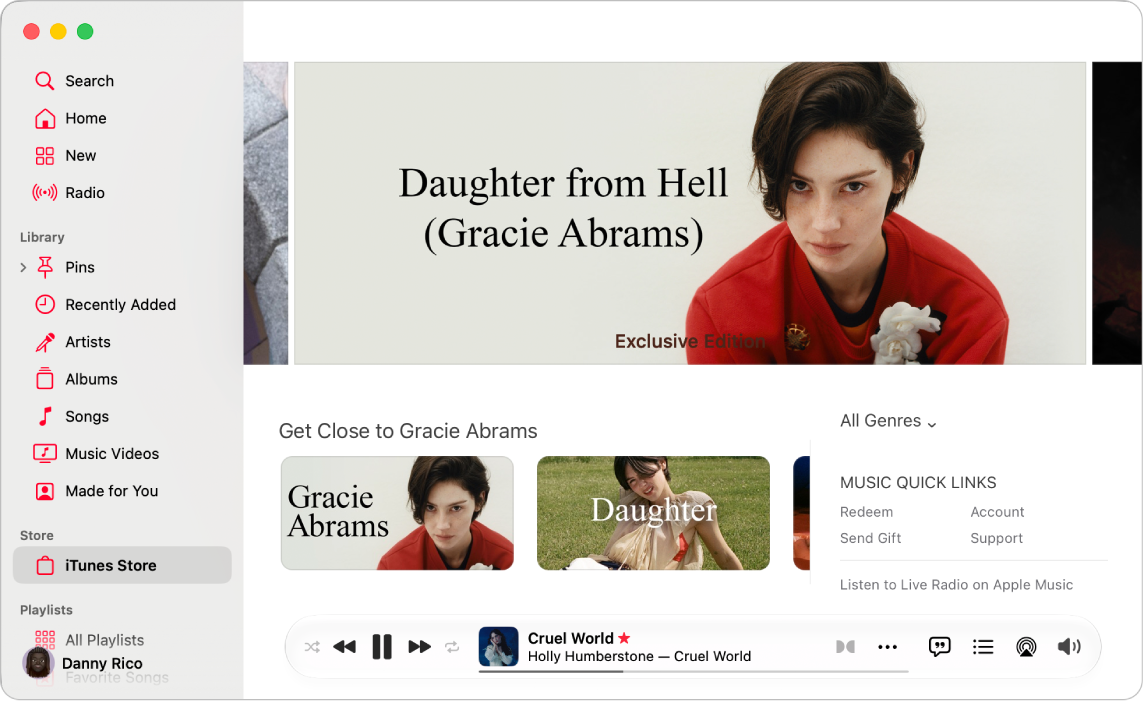Viewport: 1144px width, 702px height.
Task: Pause the current song
Action: point(382,647)
